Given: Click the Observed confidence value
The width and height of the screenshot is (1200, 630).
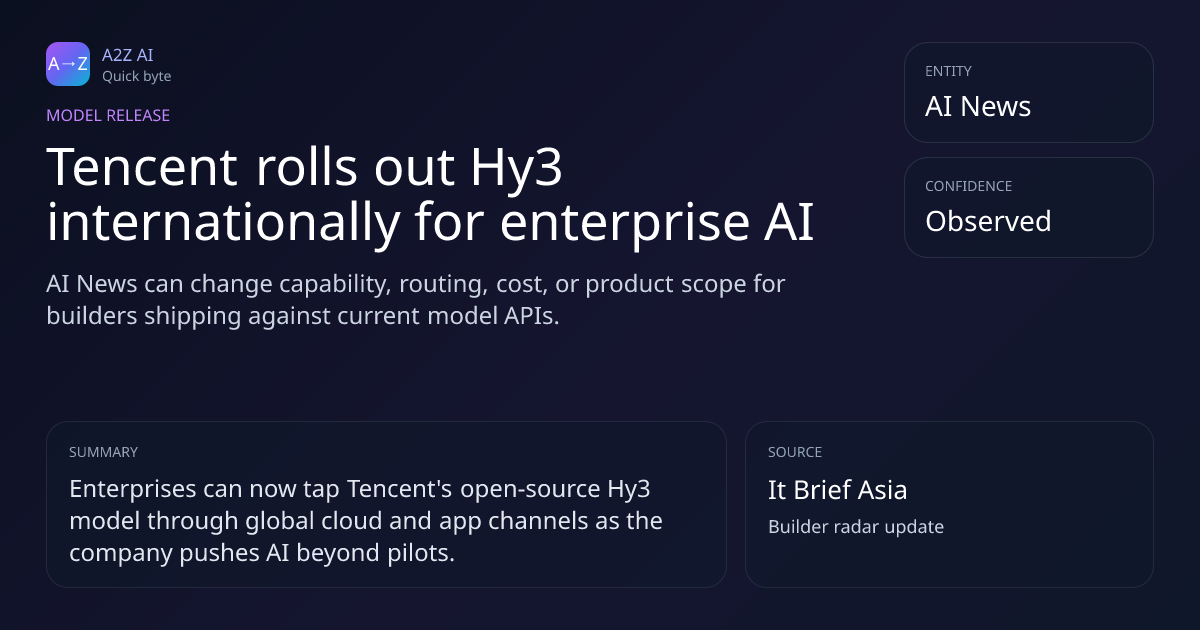Looking at the screenshot, I should pos(988,221).
